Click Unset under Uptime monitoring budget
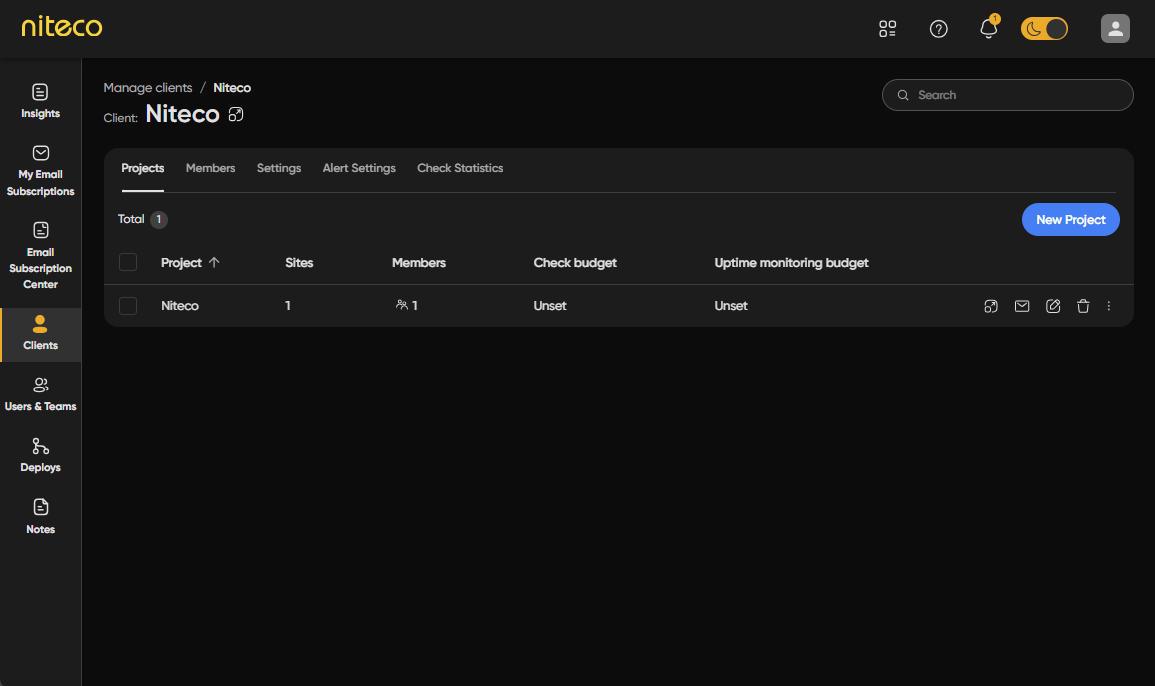This screenshot has width=1155, height=686. [731, 306]
